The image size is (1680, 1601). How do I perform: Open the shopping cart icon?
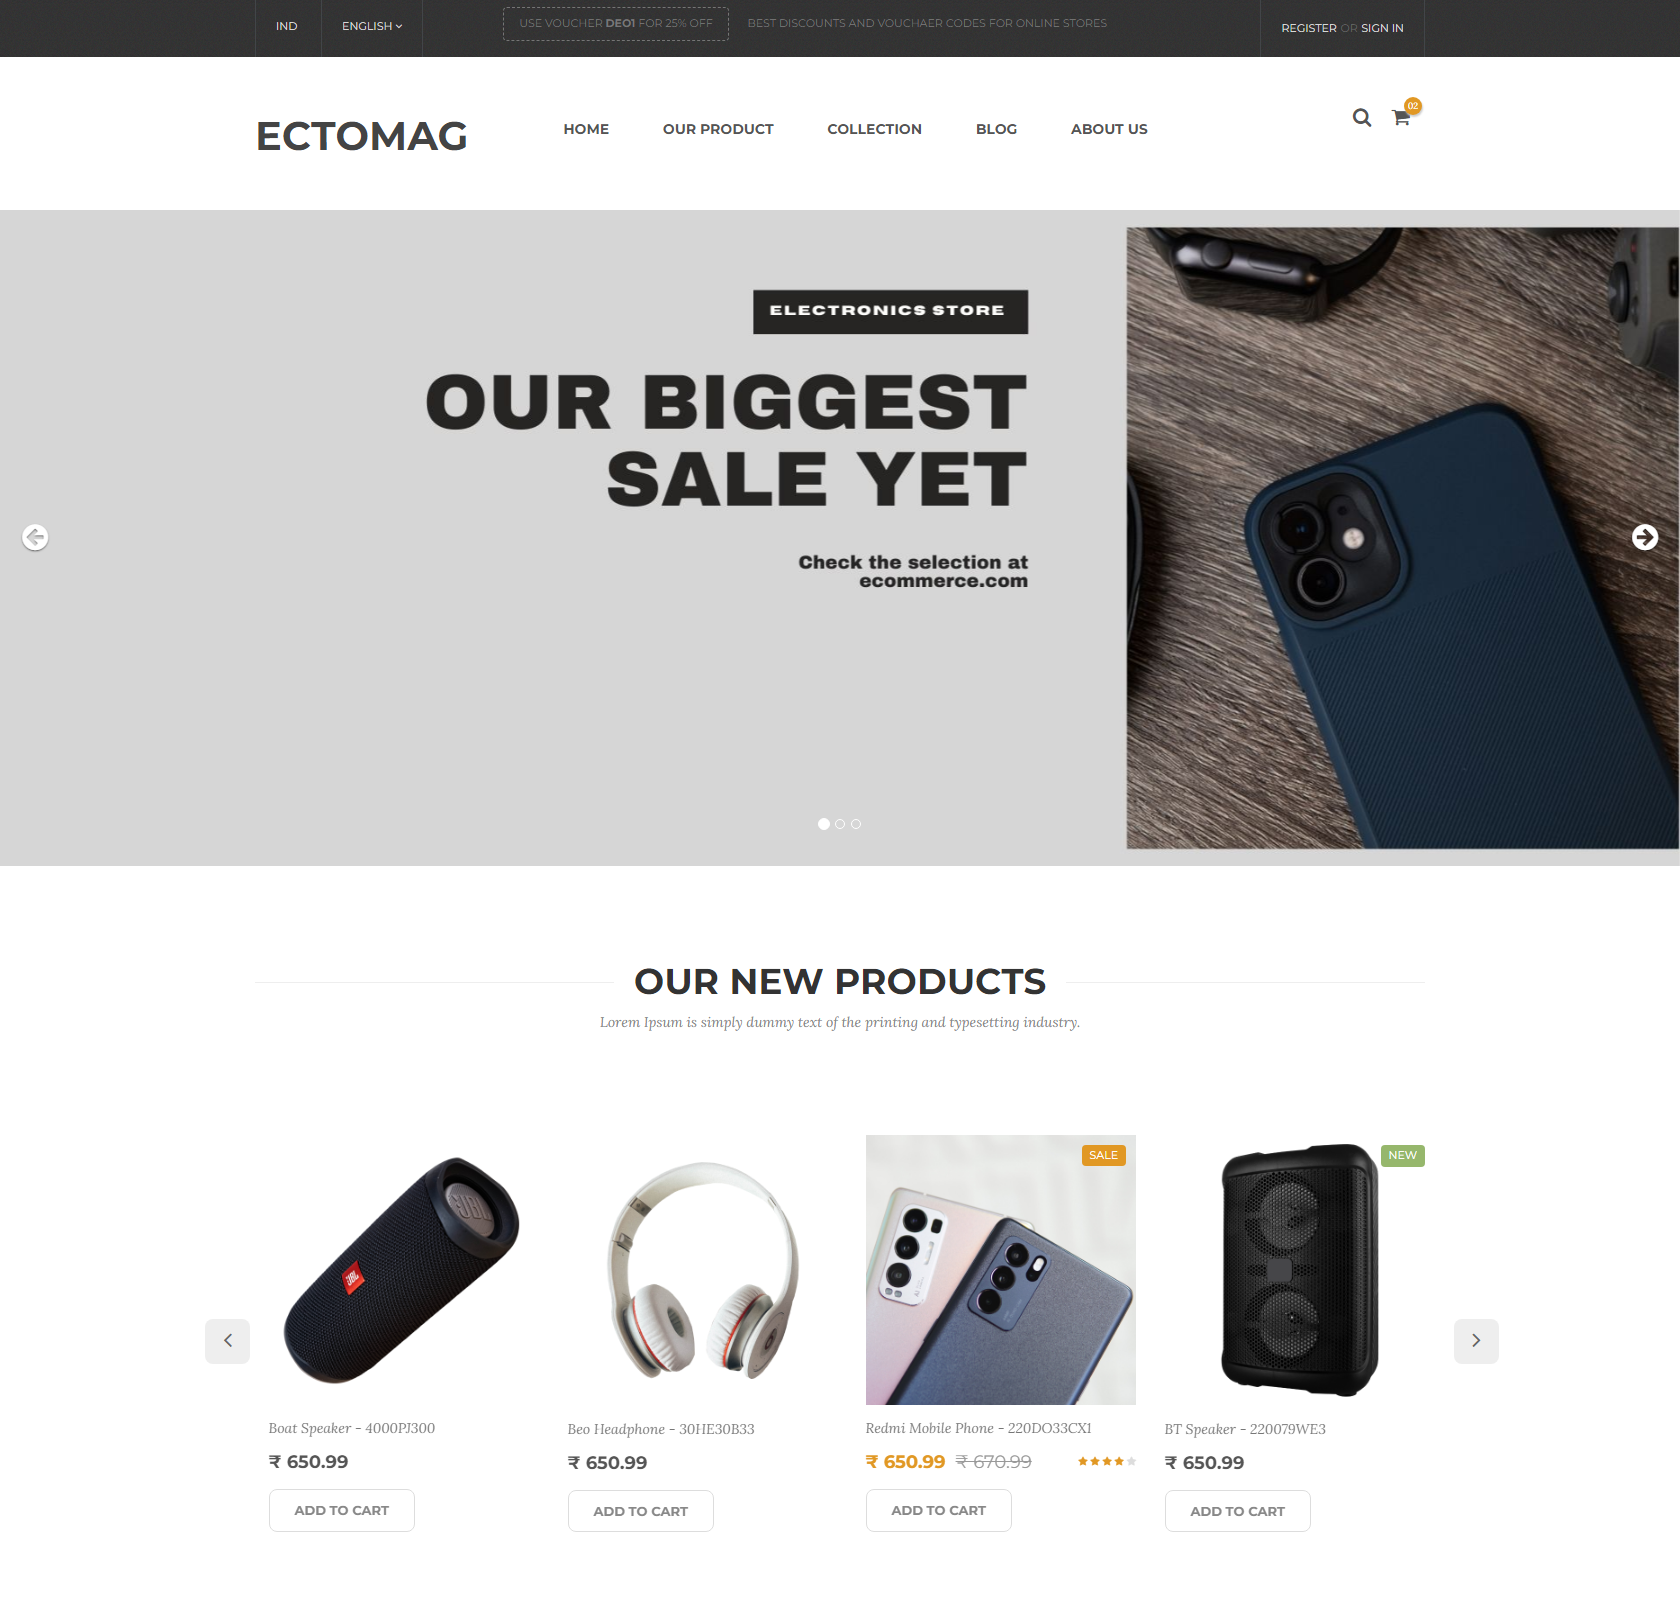tap(1402, 117)
